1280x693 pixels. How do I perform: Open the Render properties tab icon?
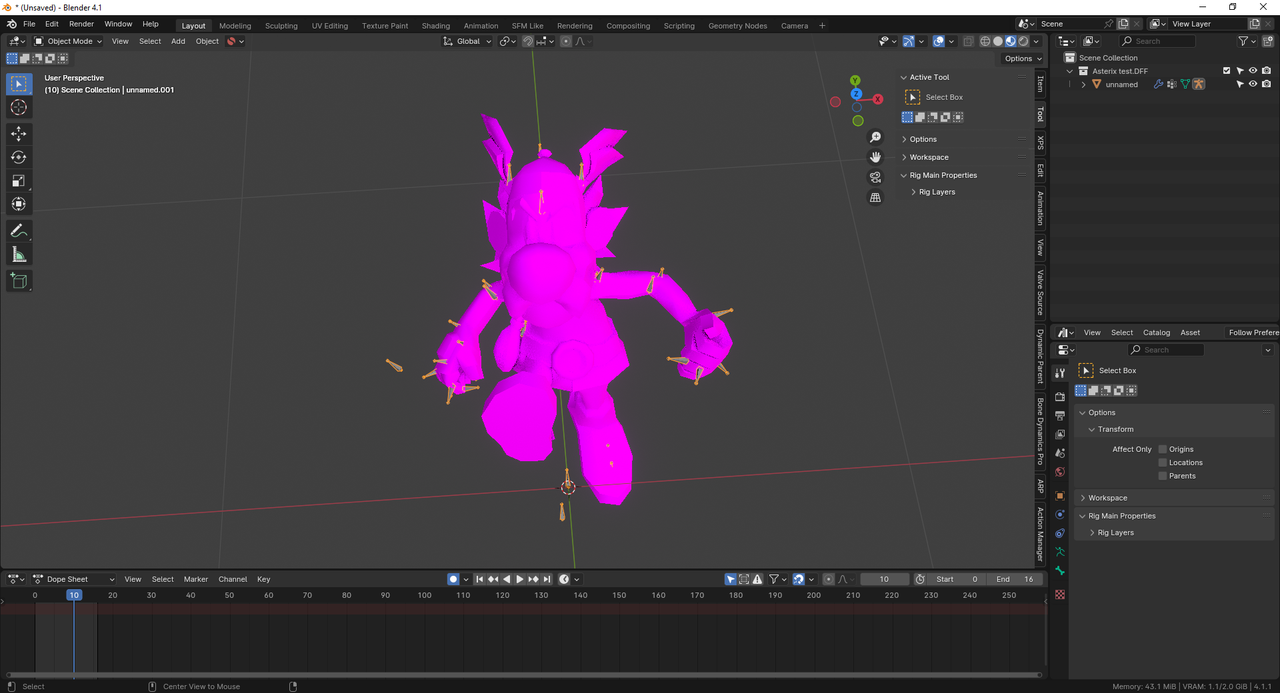pos(1060,397)
